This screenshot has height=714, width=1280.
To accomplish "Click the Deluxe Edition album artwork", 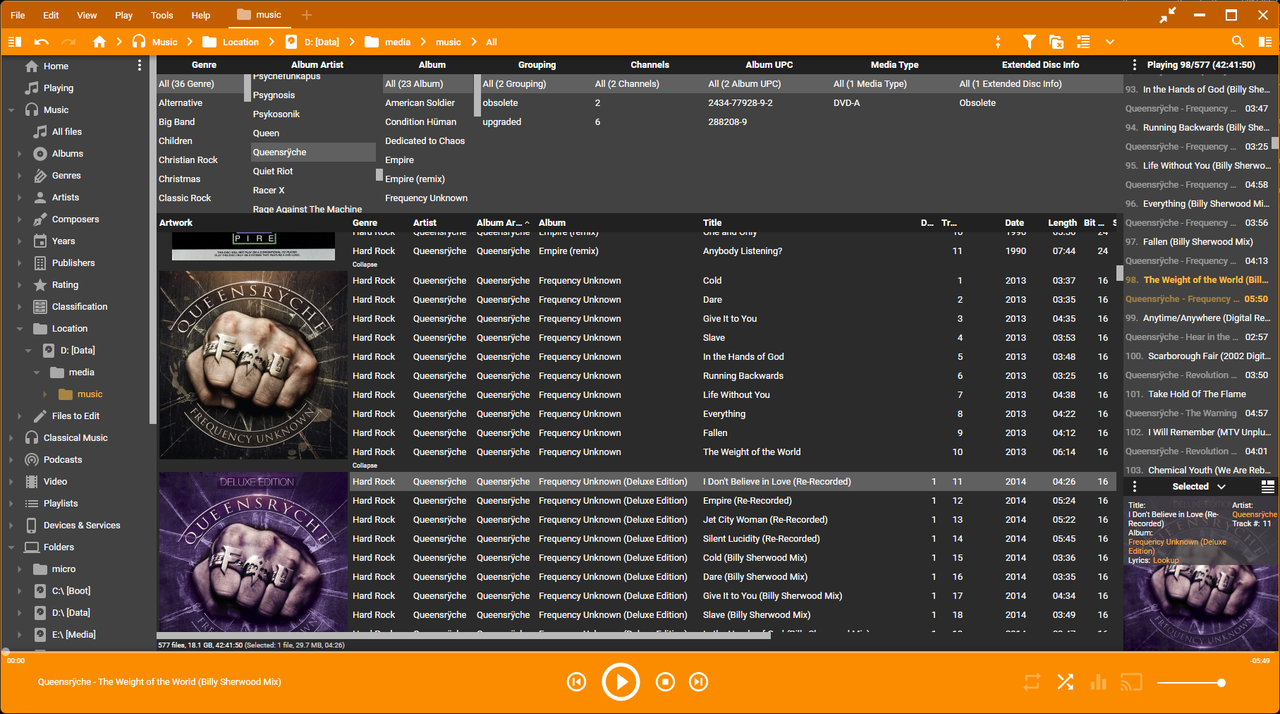I will [253, 550].
